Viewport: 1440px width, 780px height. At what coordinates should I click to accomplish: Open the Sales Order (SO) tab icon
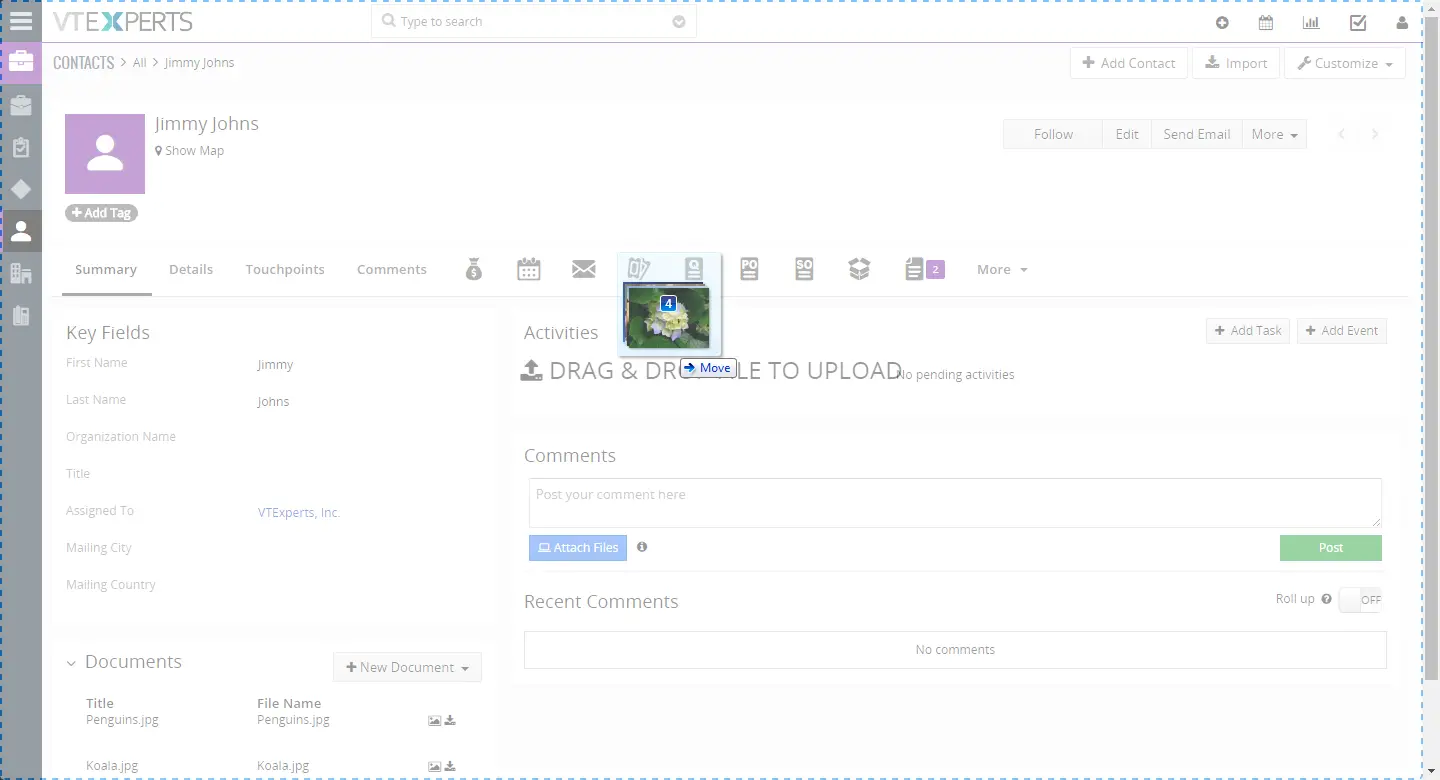point(804,269)
